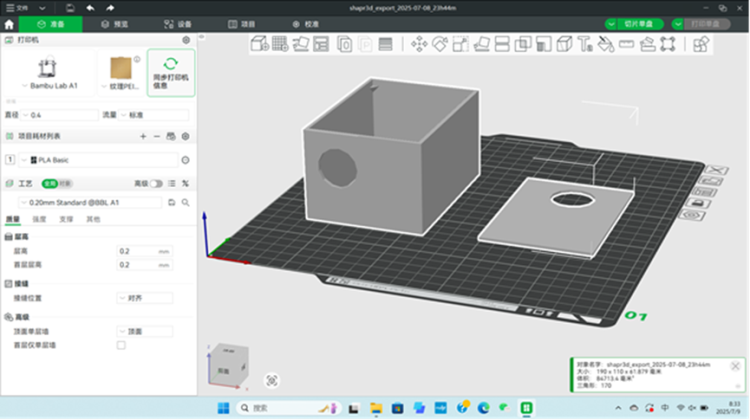Image resolution: width=750 pixels, height=420 pixels.
Task: Open the Text shape tool
Action: pyautogui.click(x=586, y=43)
